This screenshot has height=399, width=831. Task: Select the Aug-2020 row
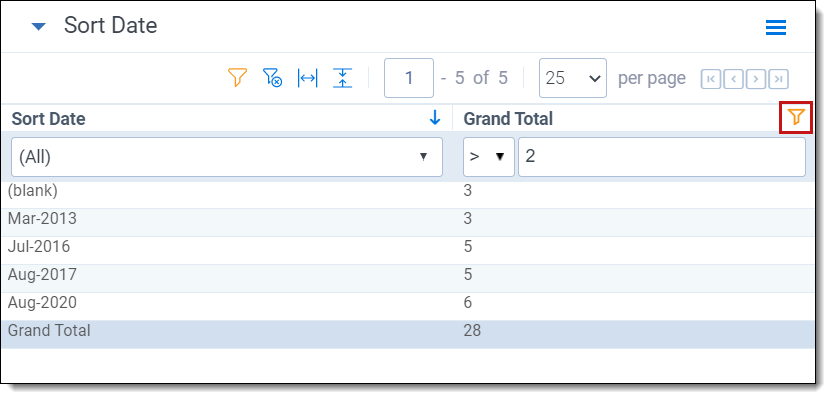(x=408, y=303)
